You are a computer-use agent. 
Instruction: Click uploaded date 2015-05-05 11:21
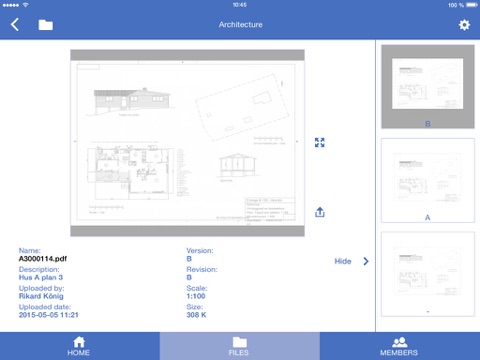pos(49,315)
